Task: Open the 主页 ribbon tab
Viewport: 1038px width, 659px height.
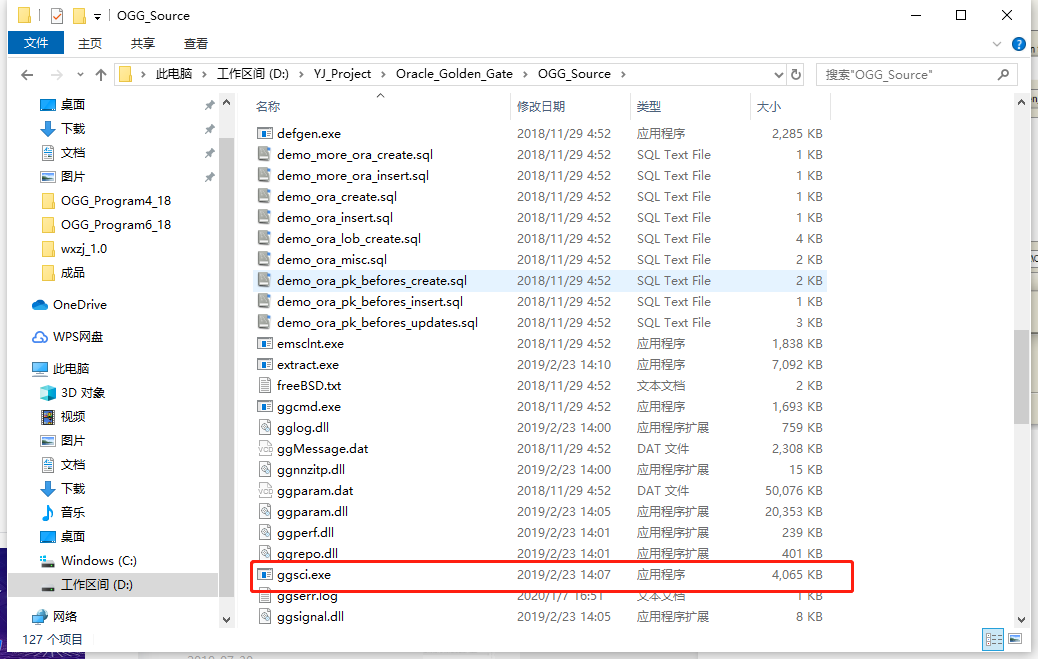Action: pyautogui.click(x=90, y=44)
